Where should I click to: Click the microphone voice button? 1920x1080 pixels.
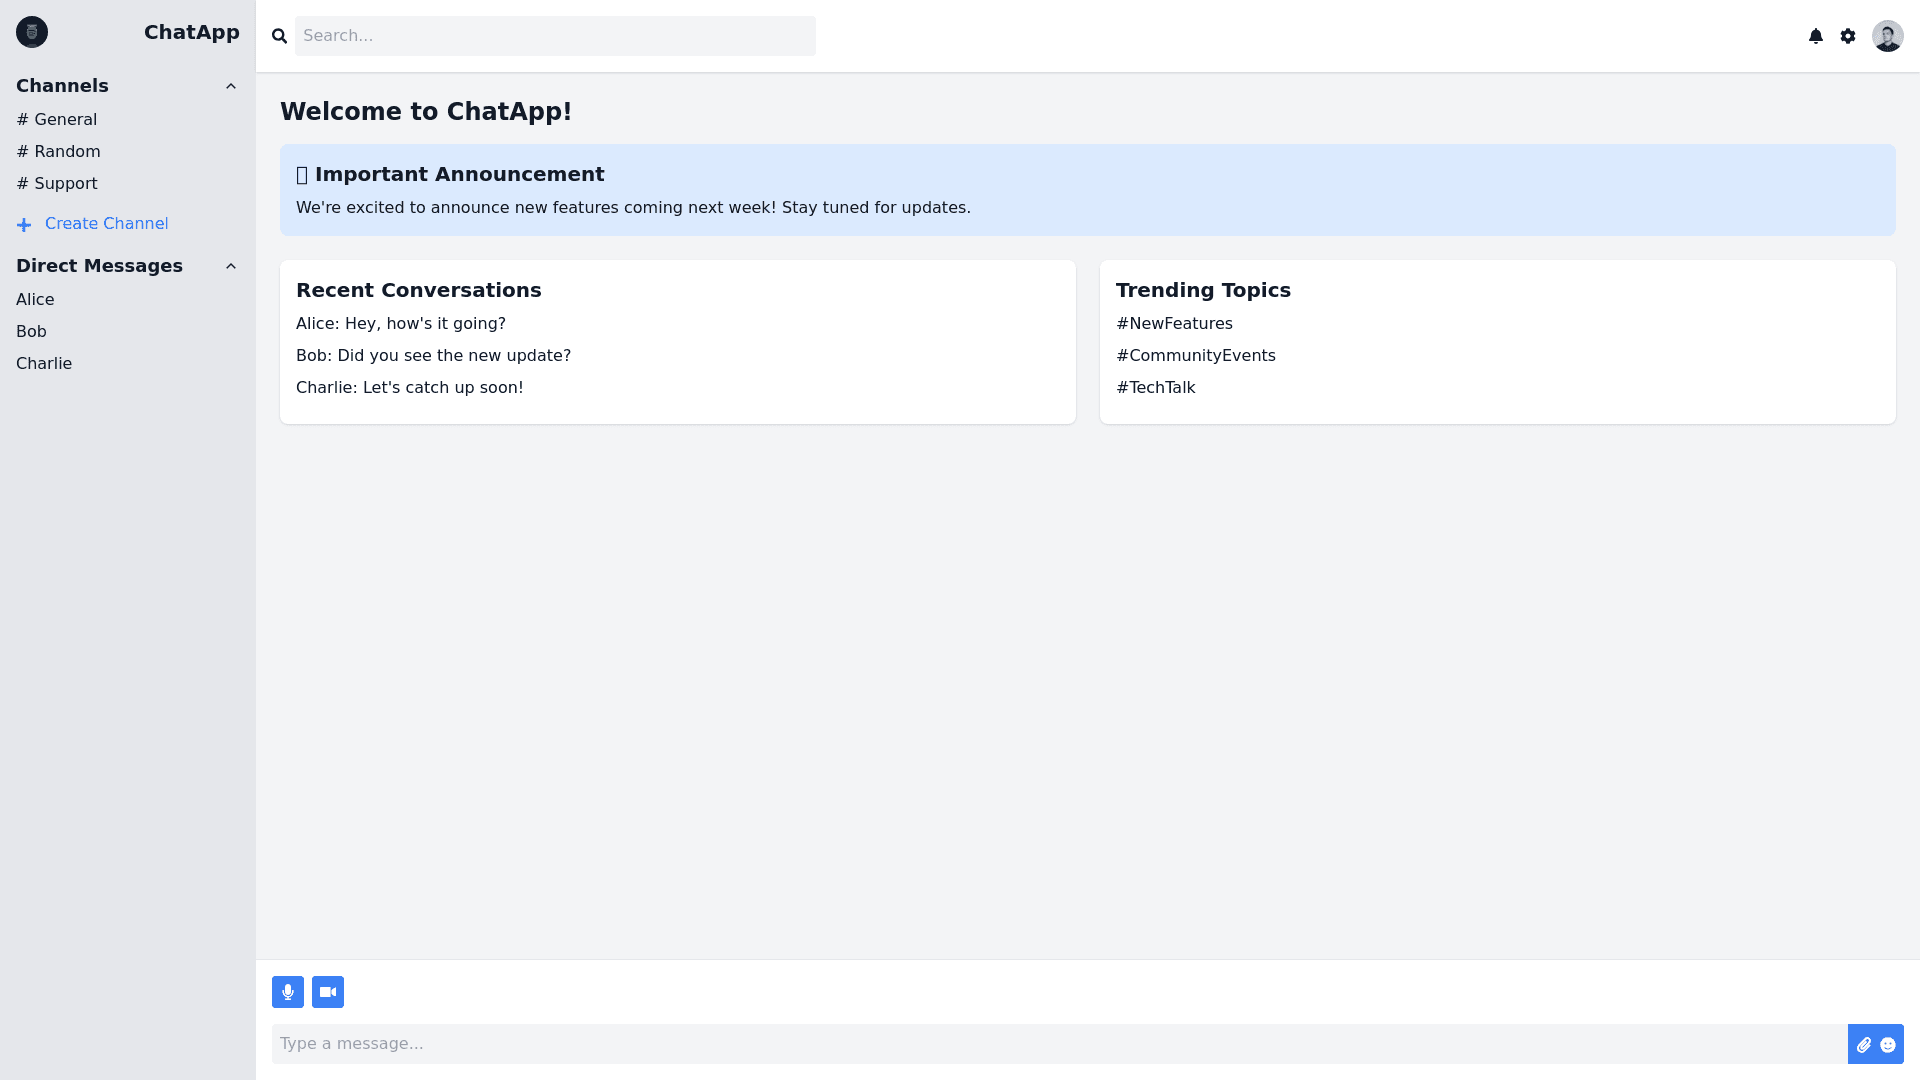pos(288,992)
